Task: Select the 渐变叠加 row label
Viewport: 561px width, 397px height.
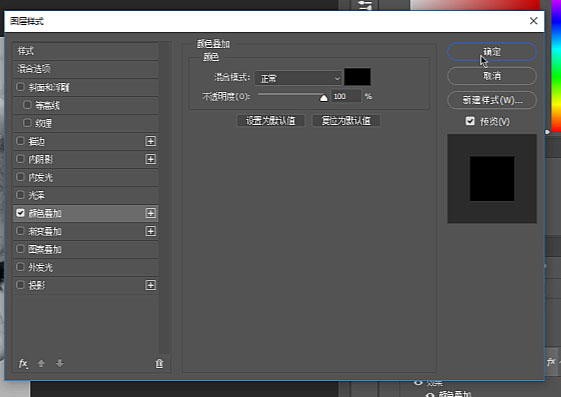Action: pyautogui.click(x=45, y=231)
